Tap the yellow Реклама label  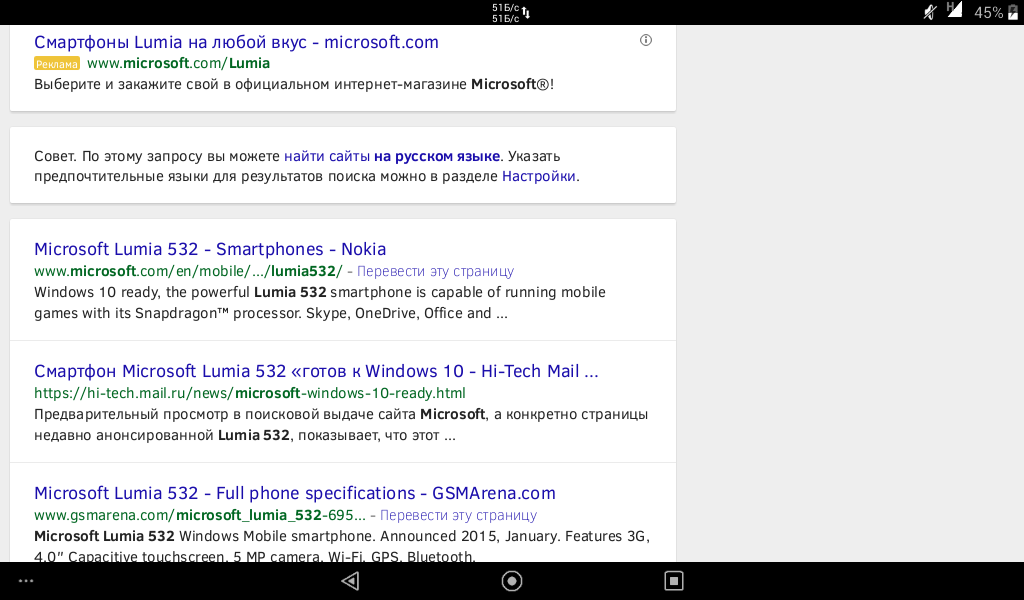(x=57, y=64)
